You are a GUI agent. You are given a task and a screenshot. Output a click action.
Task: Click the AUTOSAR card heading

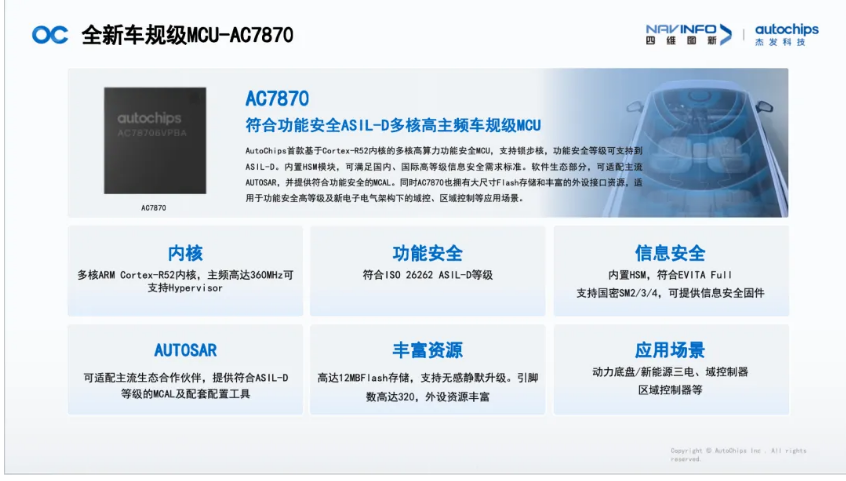[x=185, y=350]
